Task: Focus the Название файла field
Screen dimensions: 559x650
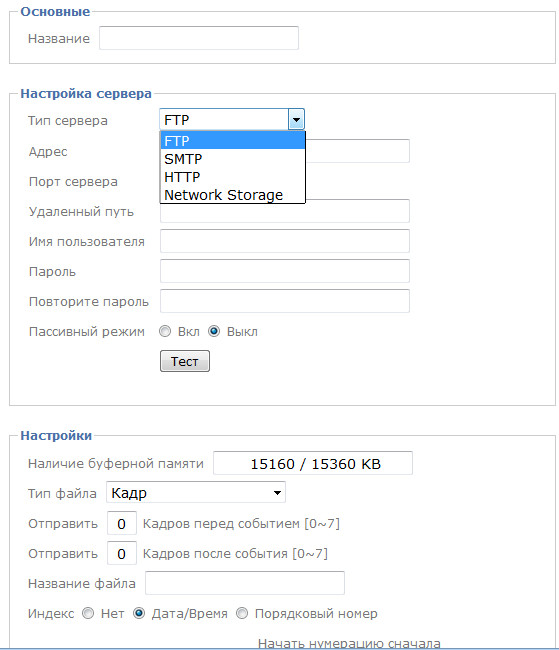Action: click(245, 583)
